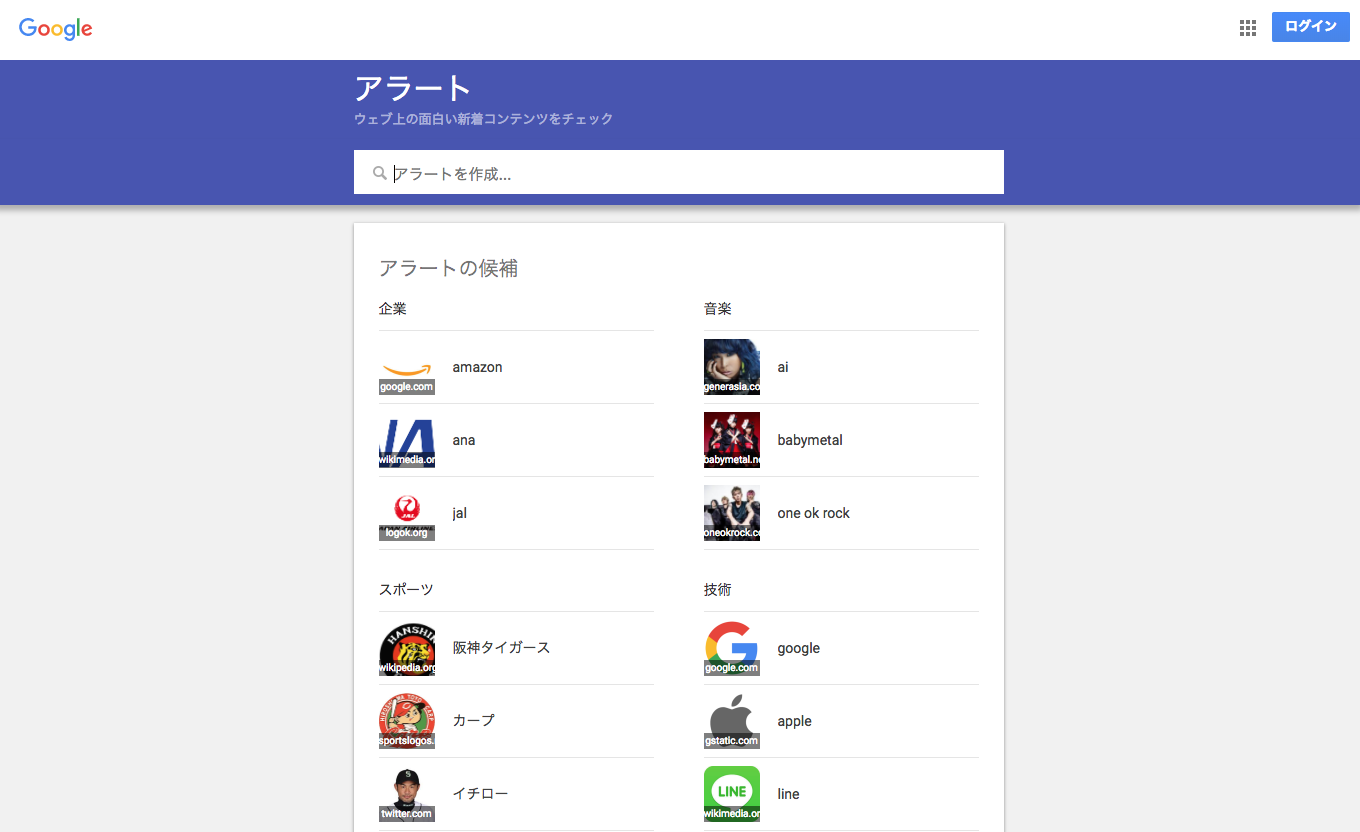Image resolution: width=1360 pixels, height=832 pixels.
Task: Select the イチロー photo thumbnail
Action: pyautogui.click(x=407, y=794)
